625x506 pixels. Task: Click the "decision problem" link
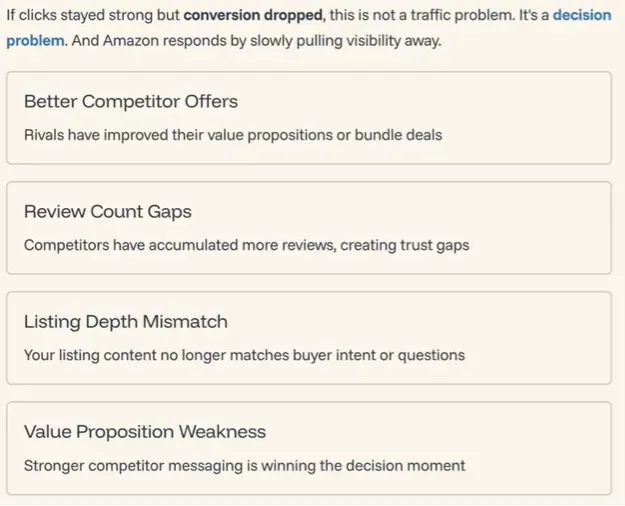581,17
